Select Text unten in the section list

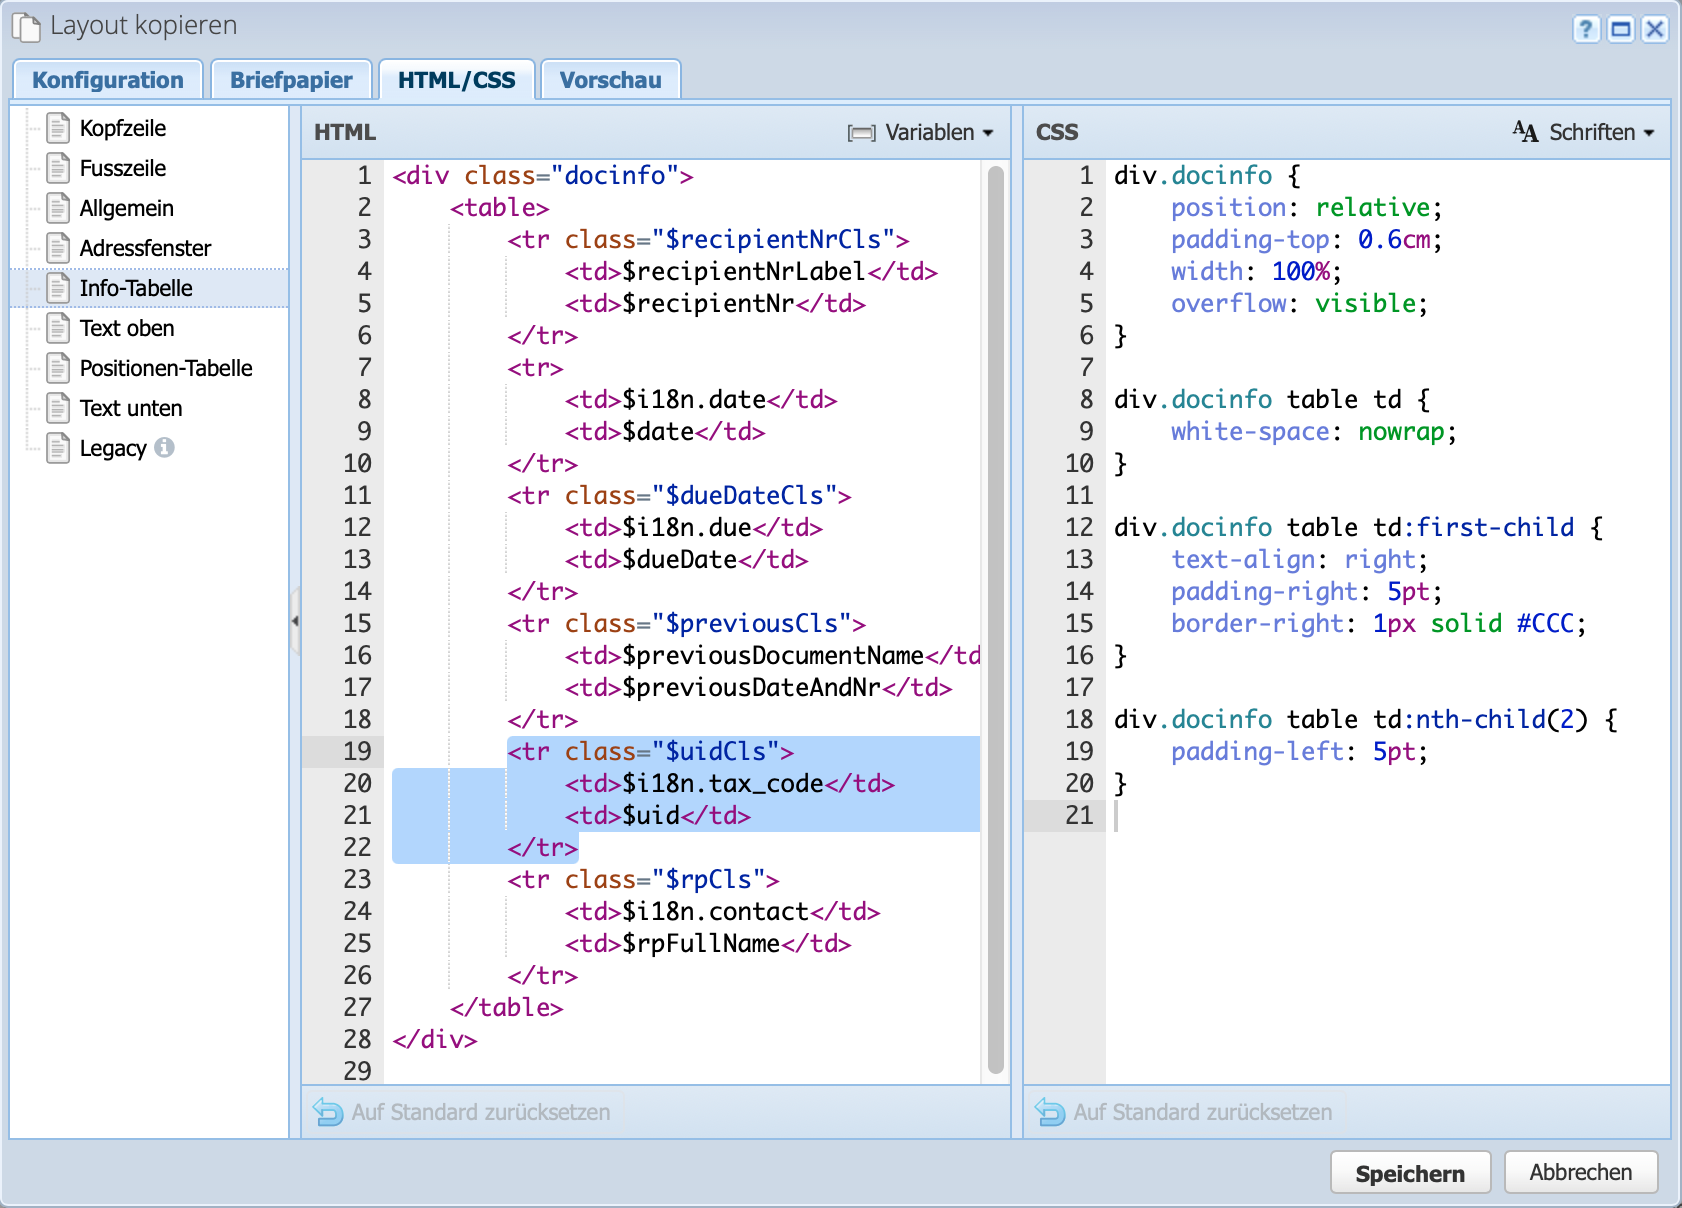pos(131,408)
